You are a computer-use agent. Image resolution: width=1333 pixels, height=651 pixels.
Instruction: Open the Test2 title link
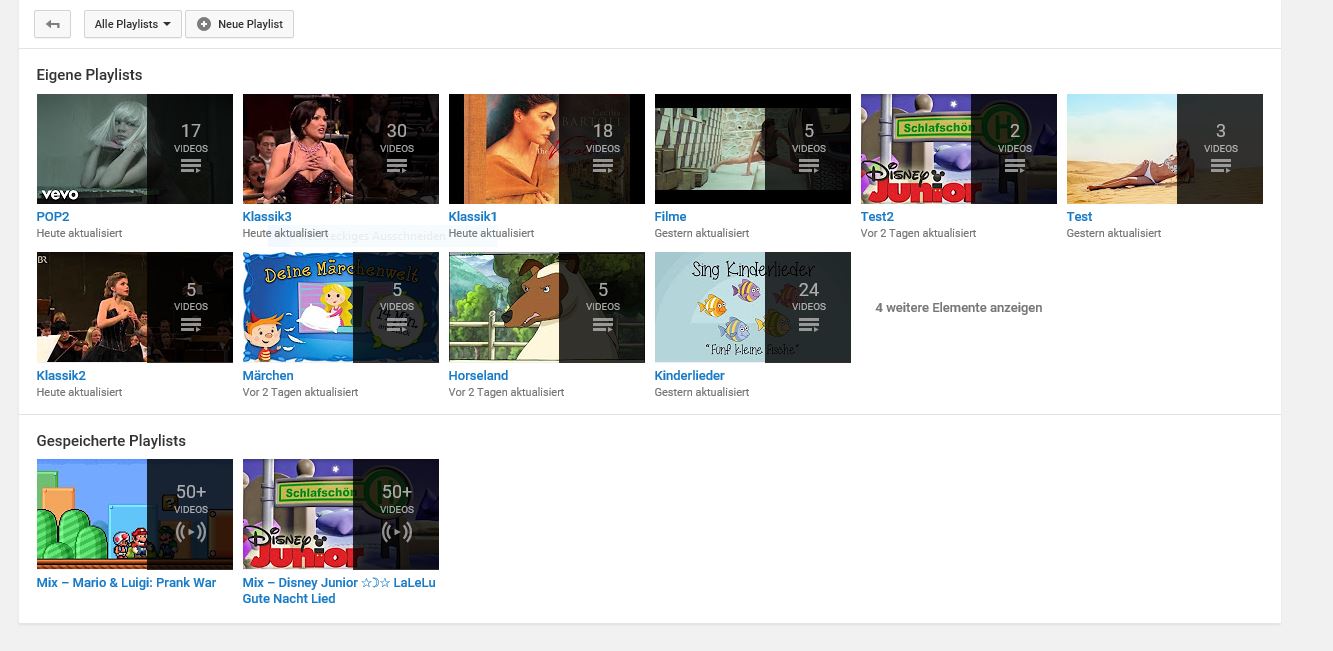tap(877, 216)
